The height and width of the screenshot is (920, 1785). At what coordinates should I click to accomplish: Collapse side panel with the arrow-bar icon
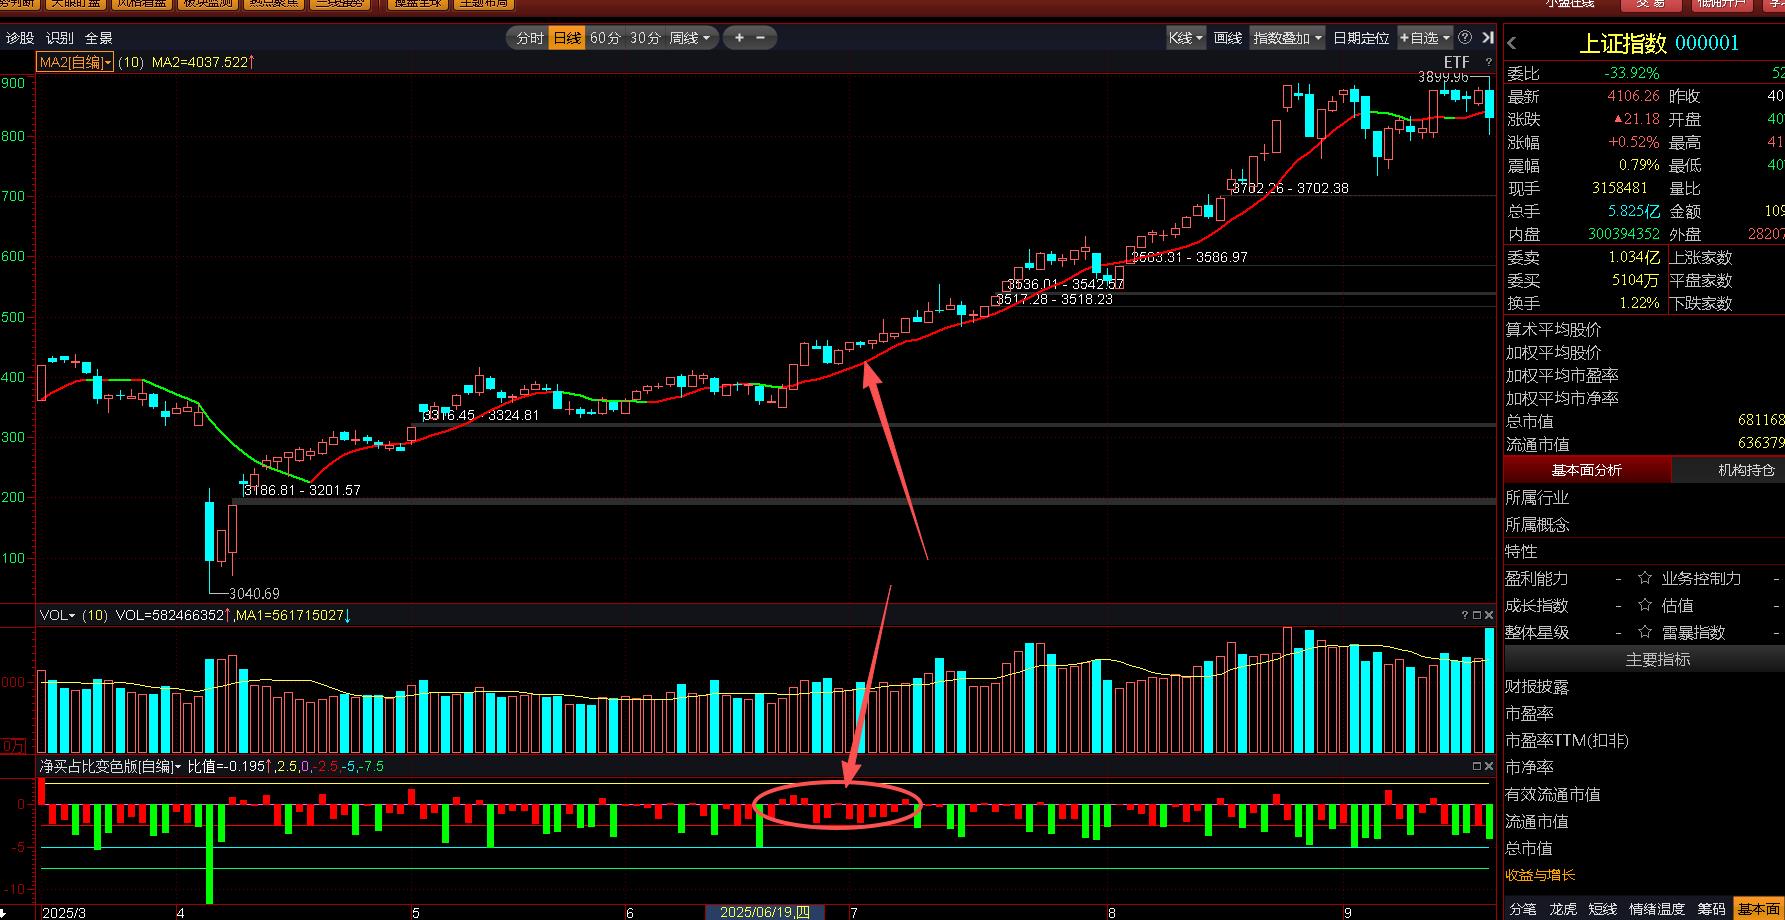[x=1487, y=38]
